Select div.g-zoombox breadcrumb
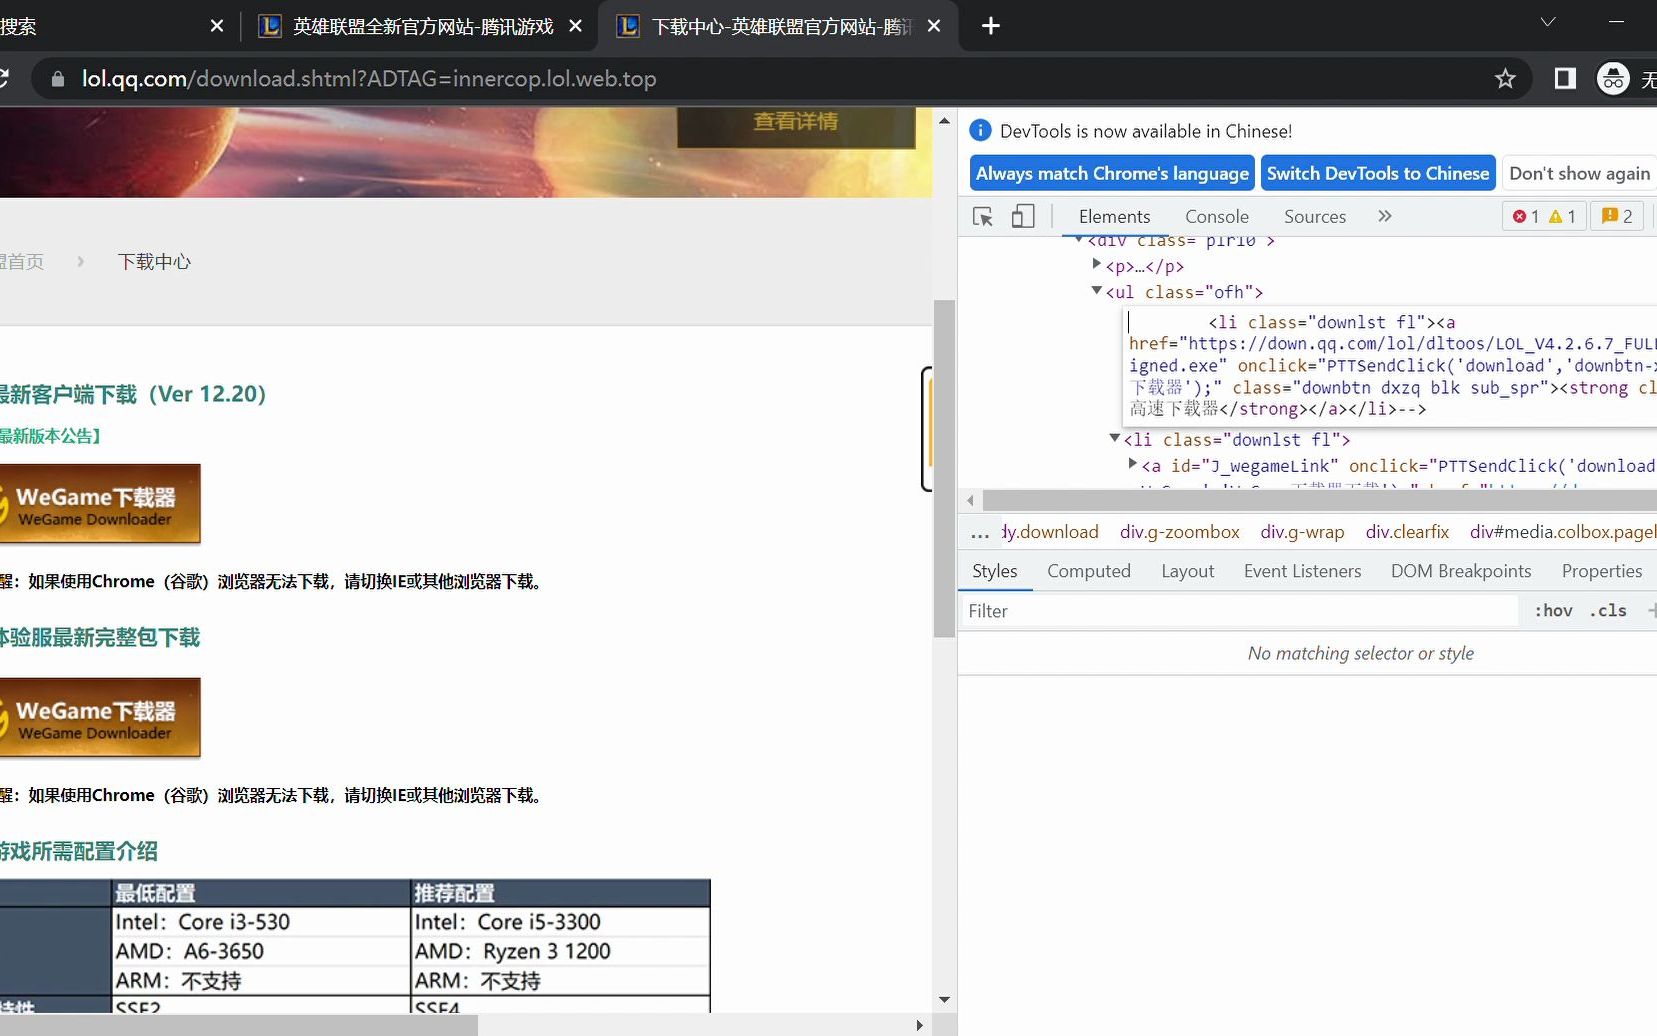This screenshot has height=1036, width=1657. [1180, 532]
